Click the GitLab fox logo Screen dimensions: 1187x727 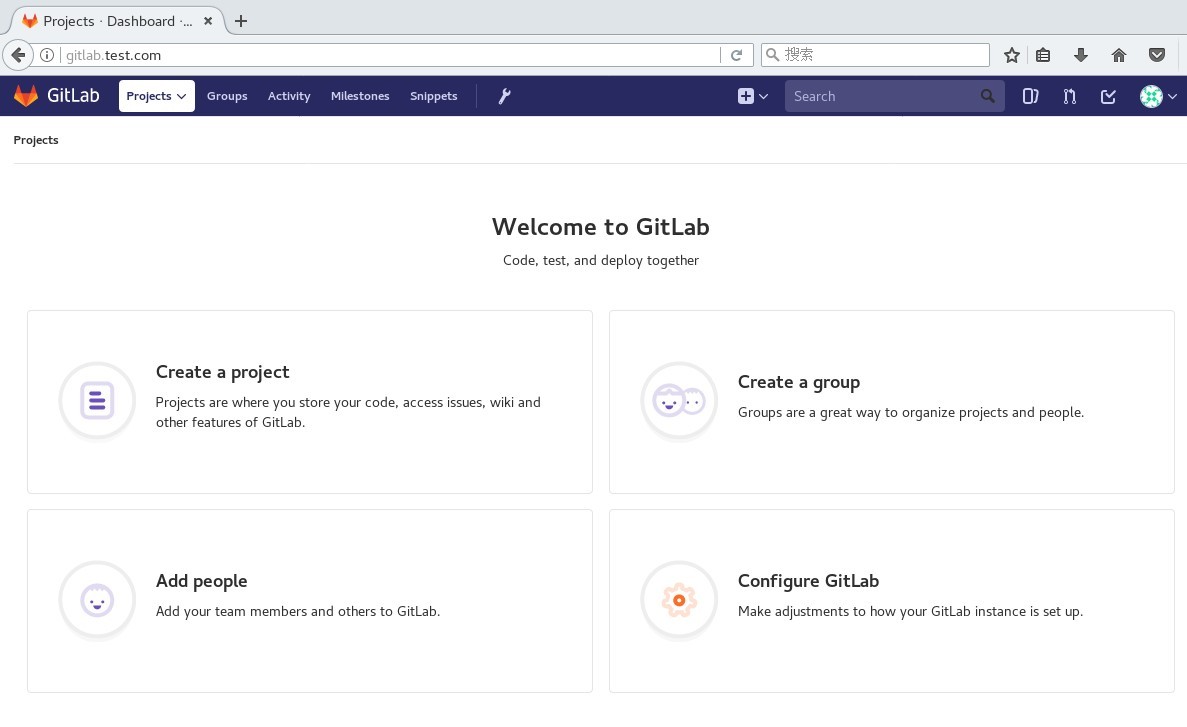point(26,96)
